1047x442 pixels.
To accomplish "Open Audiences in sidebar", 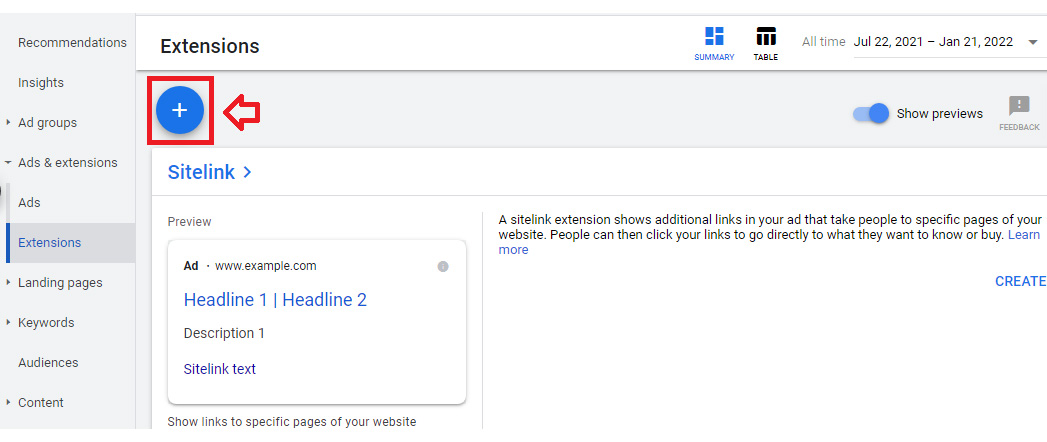I will click(x=48, y=363).
